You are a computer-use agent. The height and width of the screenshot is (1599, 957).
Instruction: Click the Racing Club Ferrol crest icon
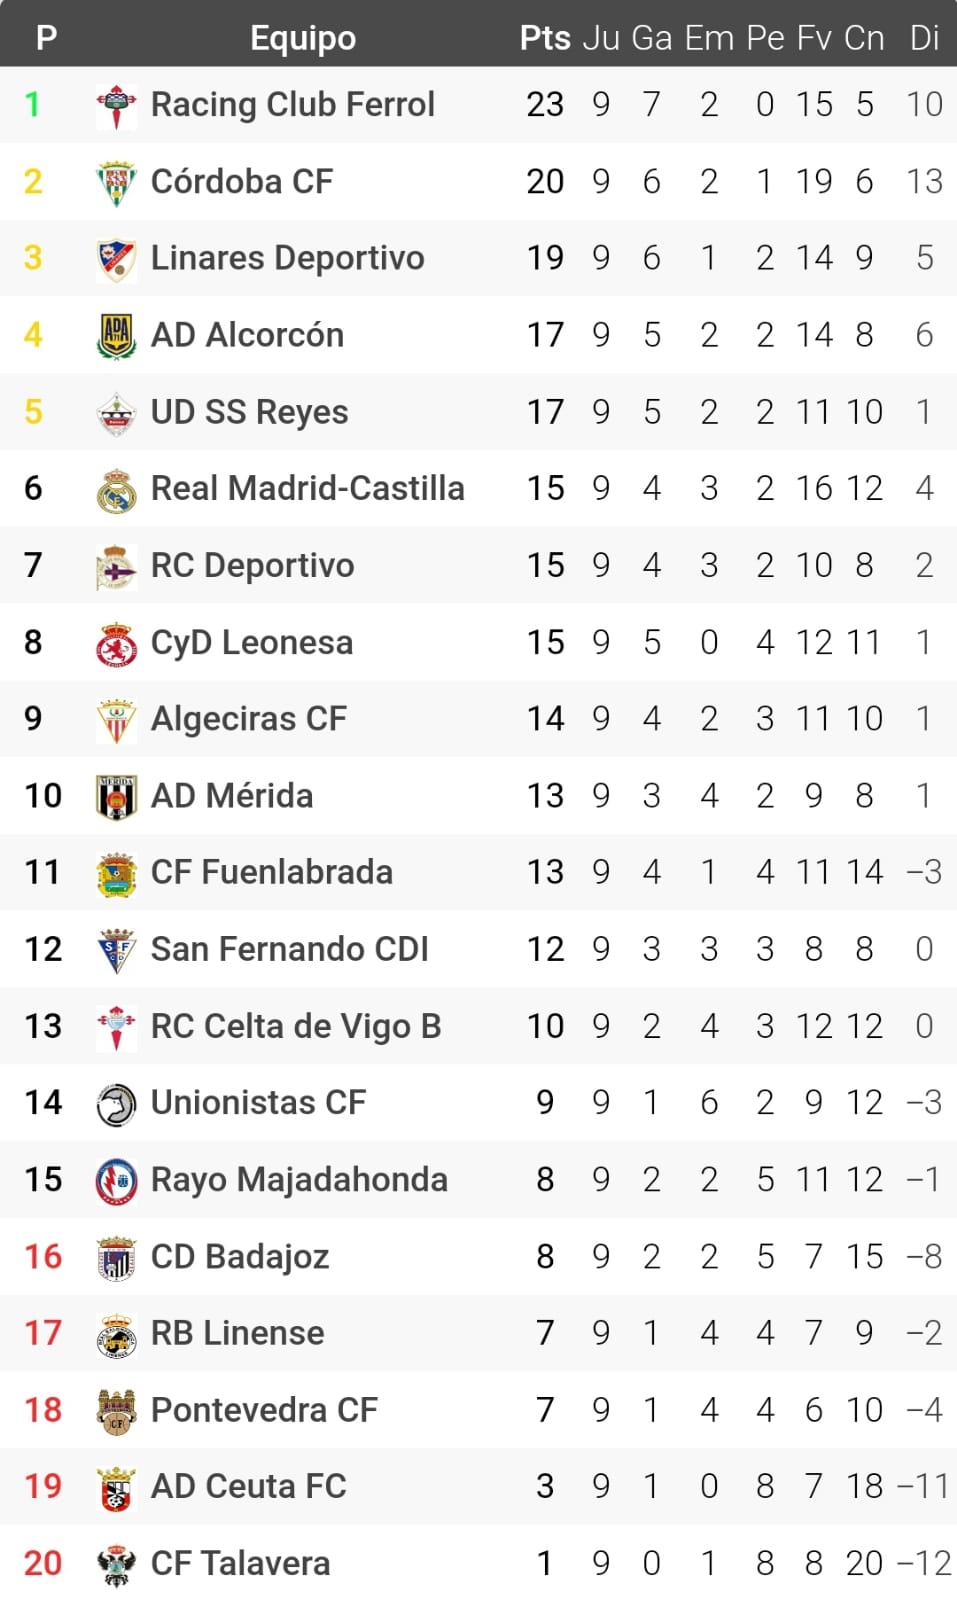click(116, 105)
